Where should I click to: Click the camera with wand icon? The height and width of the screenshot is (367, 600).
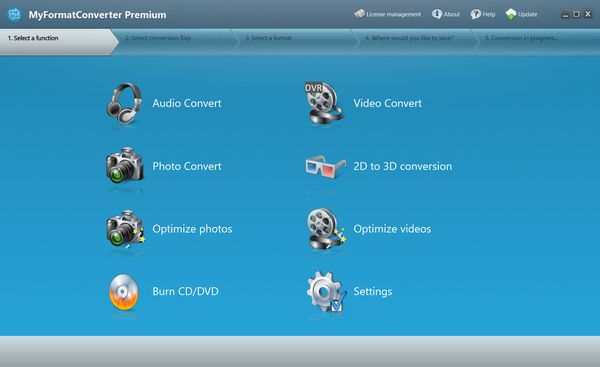(126, 229)
